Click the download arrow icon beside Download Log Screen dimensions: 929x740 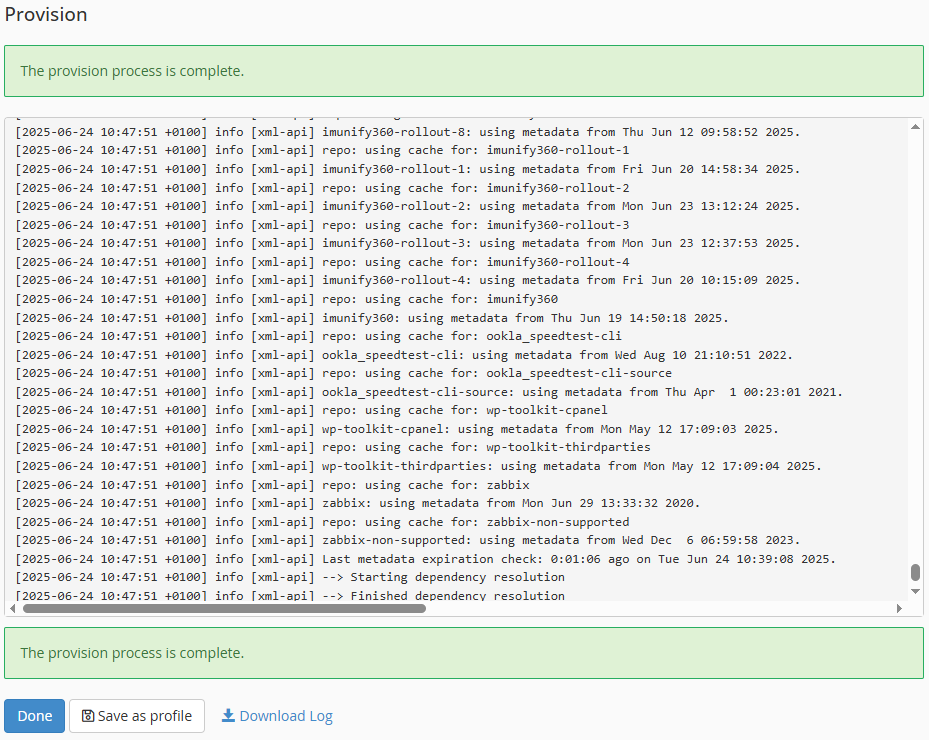pyautogui.click(x=228, y=716)
